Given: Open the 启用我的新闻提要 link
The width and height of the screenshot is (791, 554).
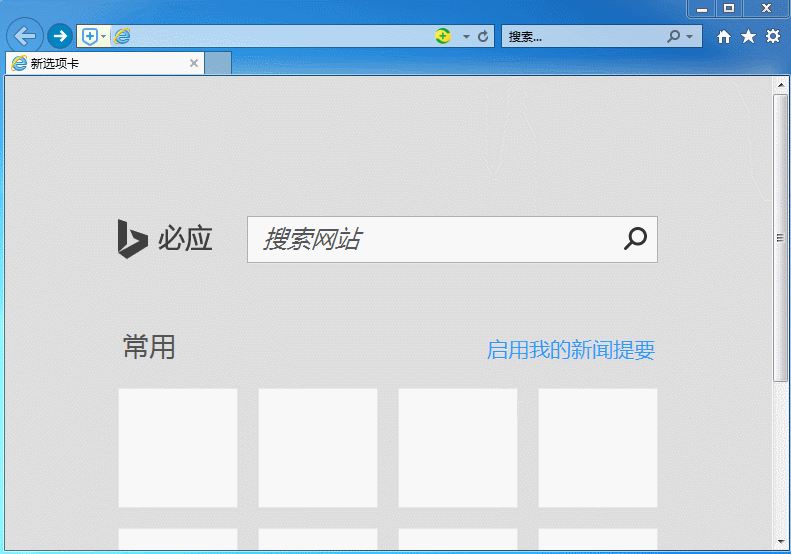Looking at the screenshot, I should [571, 350].
